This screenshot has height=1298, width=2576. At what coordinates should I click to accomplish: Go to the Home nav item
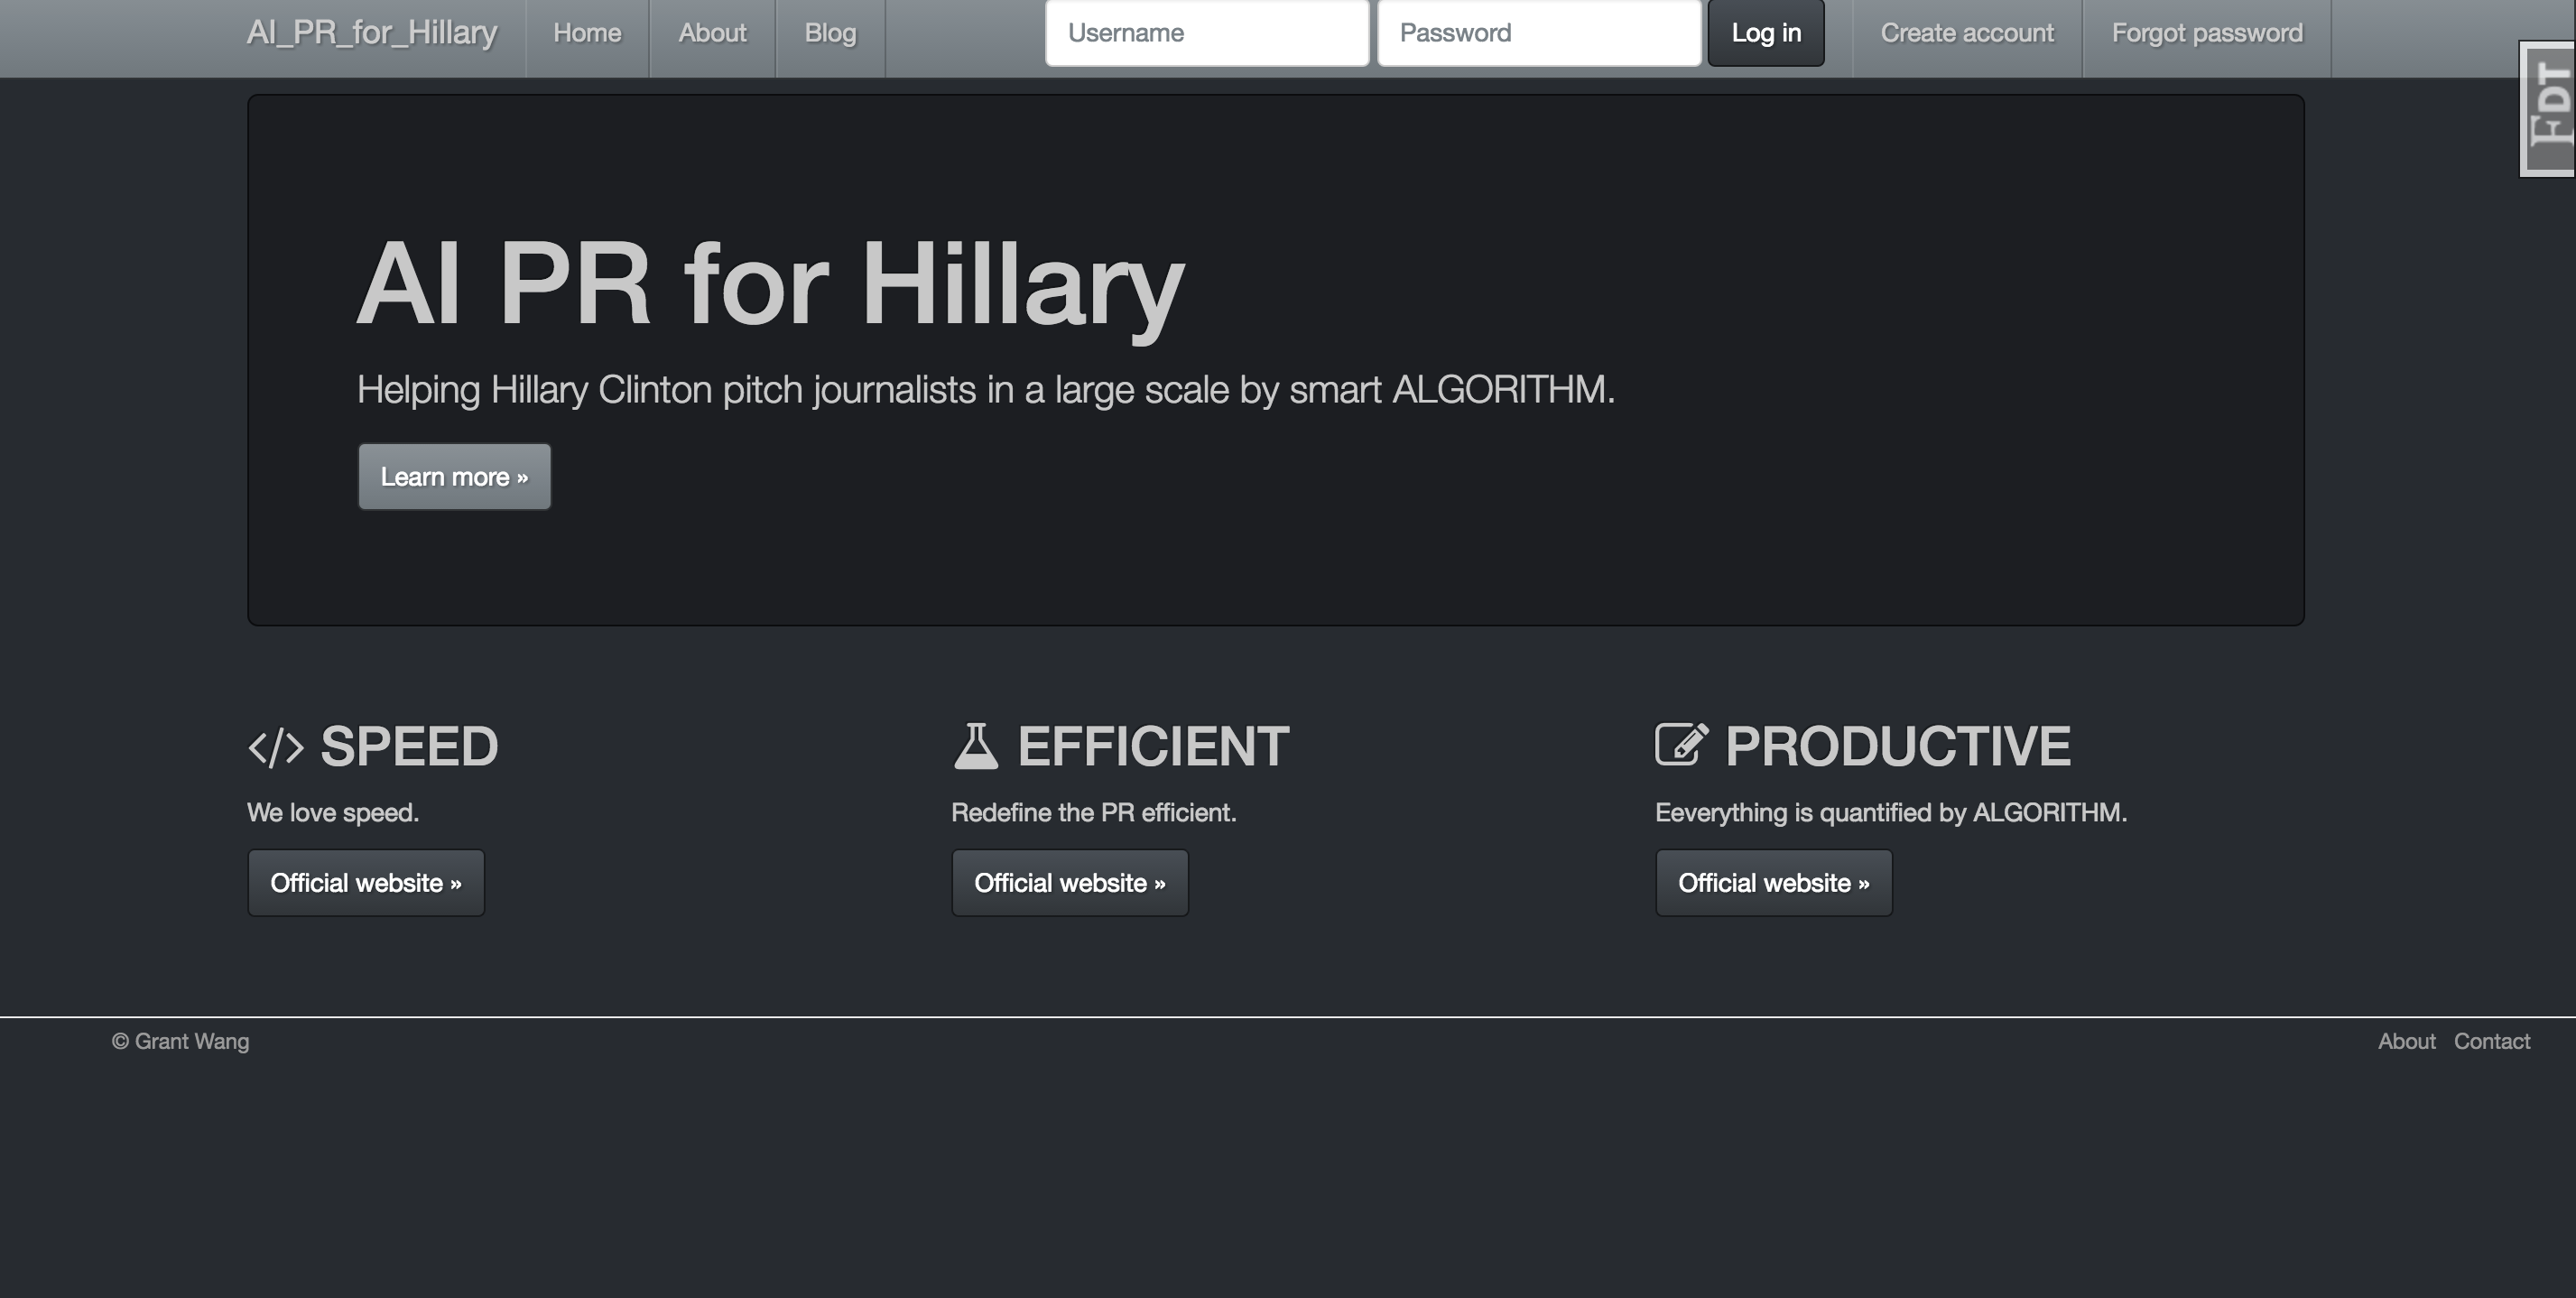(587, 33)
